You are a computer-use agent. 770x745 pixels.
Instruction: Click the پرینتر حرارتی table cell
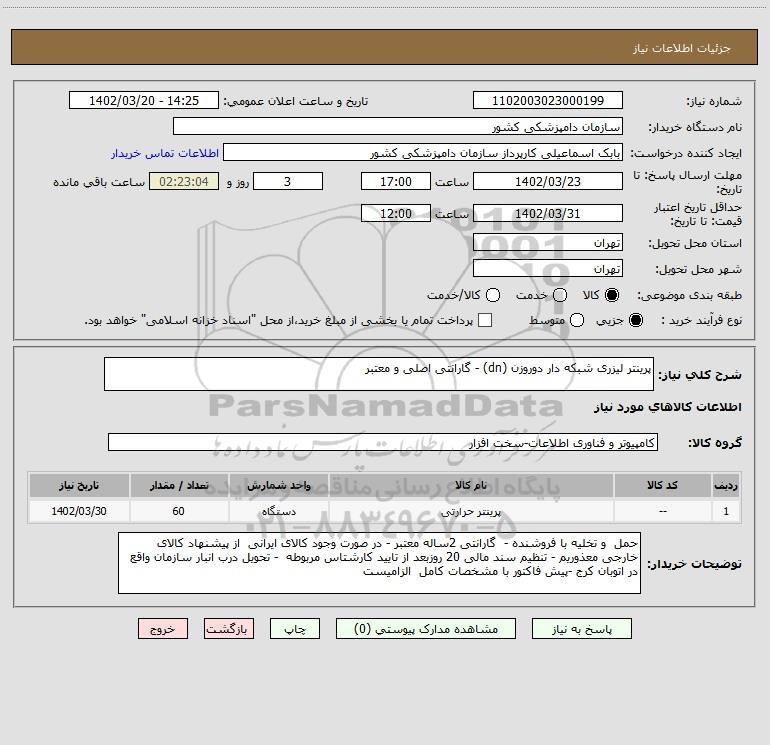[470, 511]
